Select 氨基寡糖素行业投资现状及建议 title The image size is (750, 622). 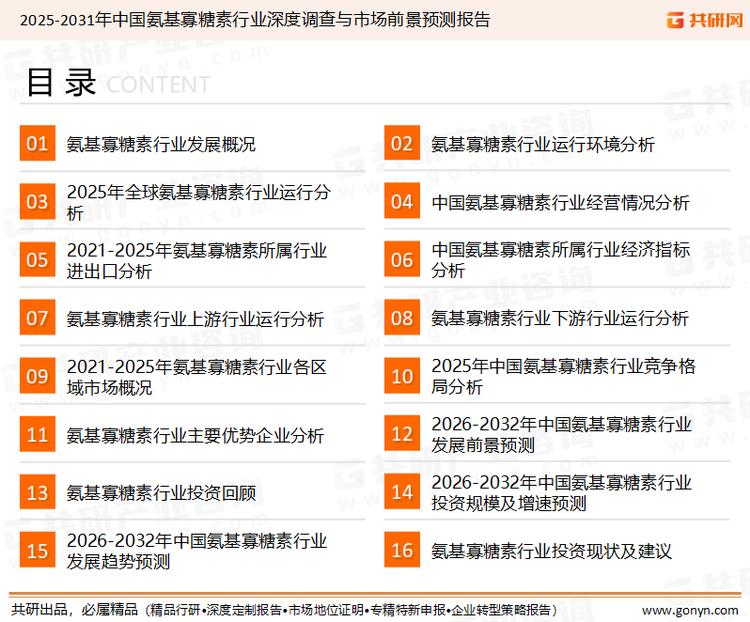point(551,551)
